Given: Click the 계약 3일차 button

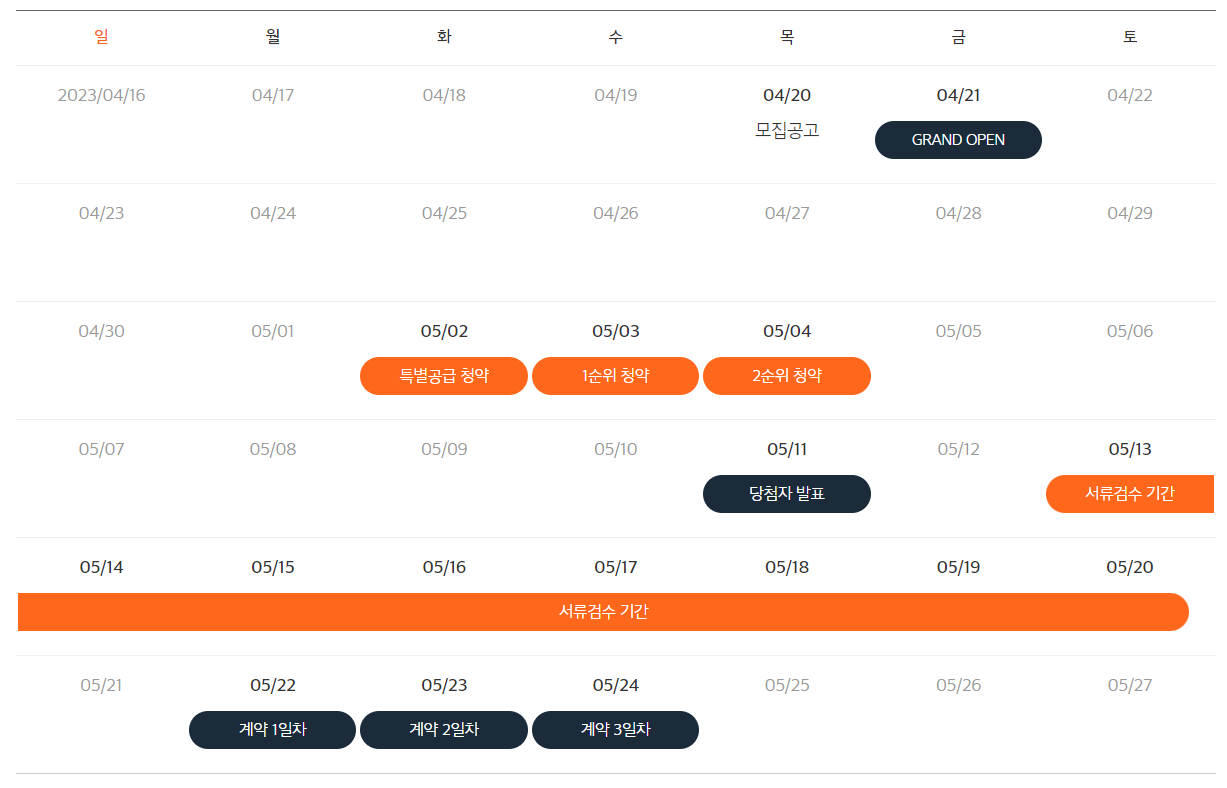Looking at the screenshot, I should (x=615, y=730).
